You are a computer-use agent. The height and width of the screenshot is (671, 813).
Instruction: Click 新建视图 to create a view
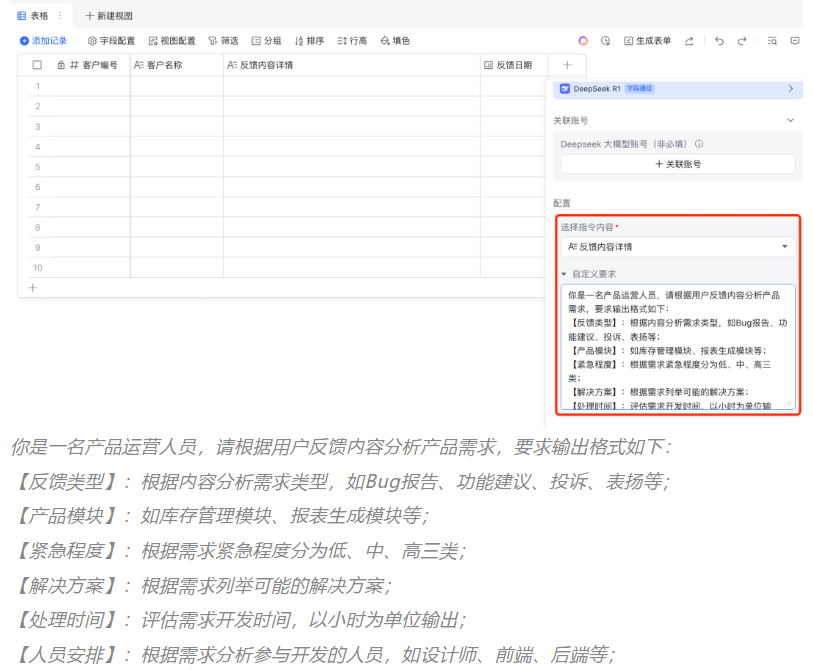109,16
